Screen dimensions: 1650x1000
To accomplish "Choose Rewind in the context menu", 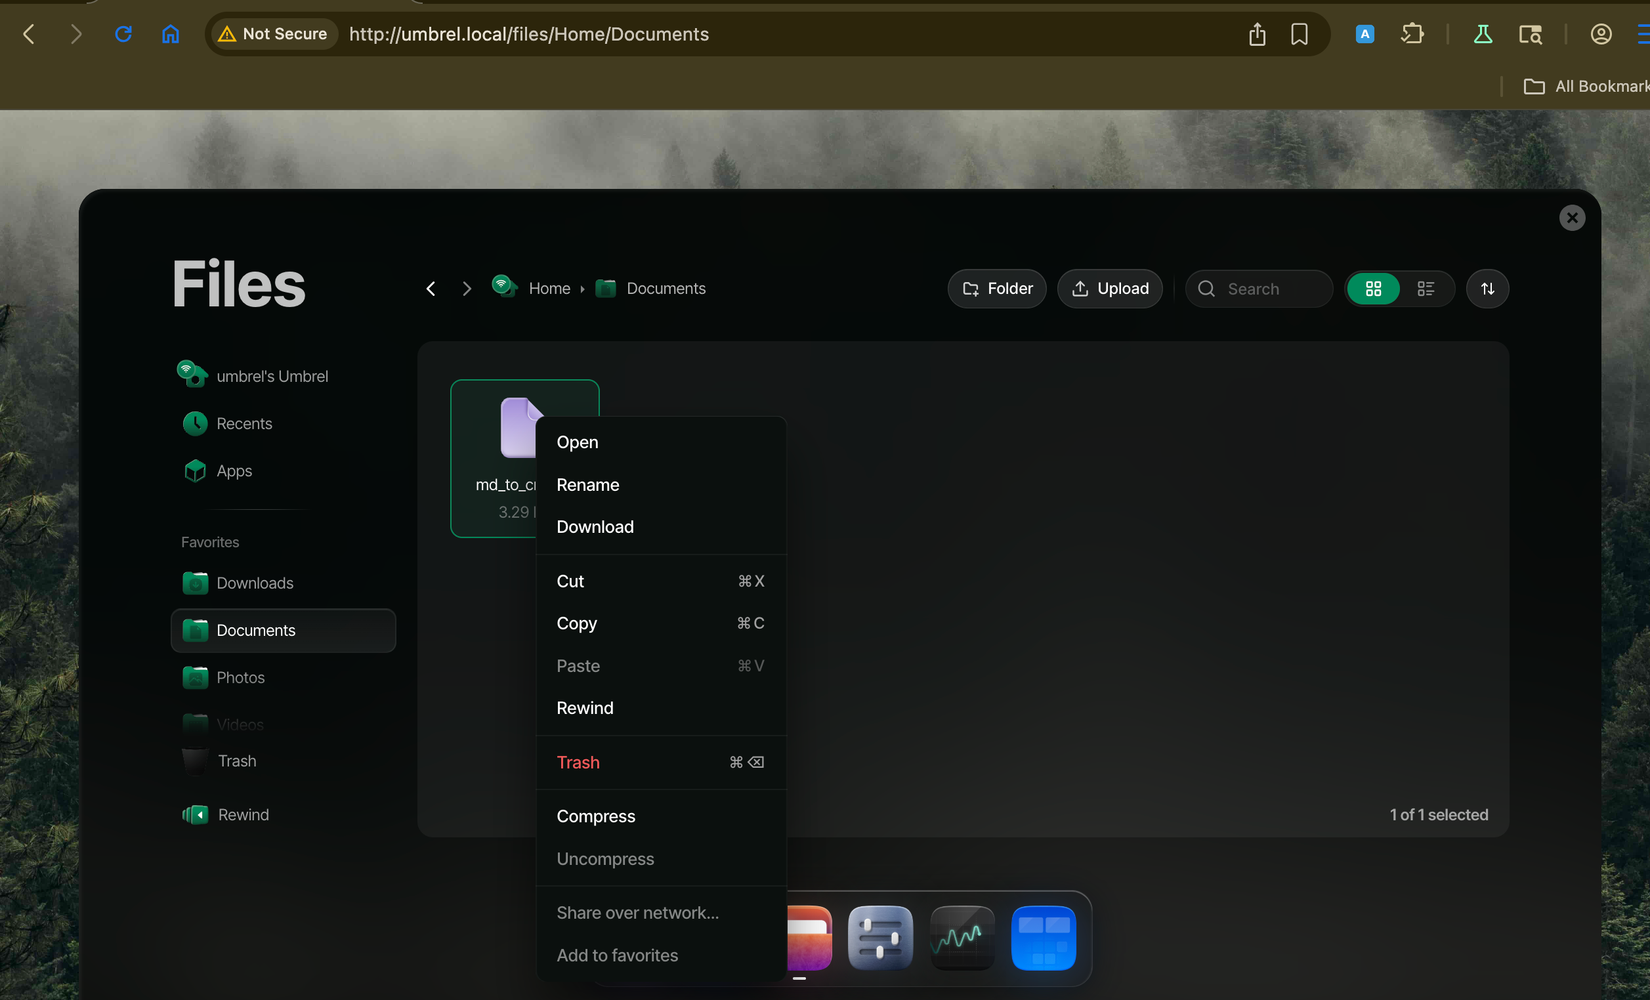I will (x=660, y=708).
